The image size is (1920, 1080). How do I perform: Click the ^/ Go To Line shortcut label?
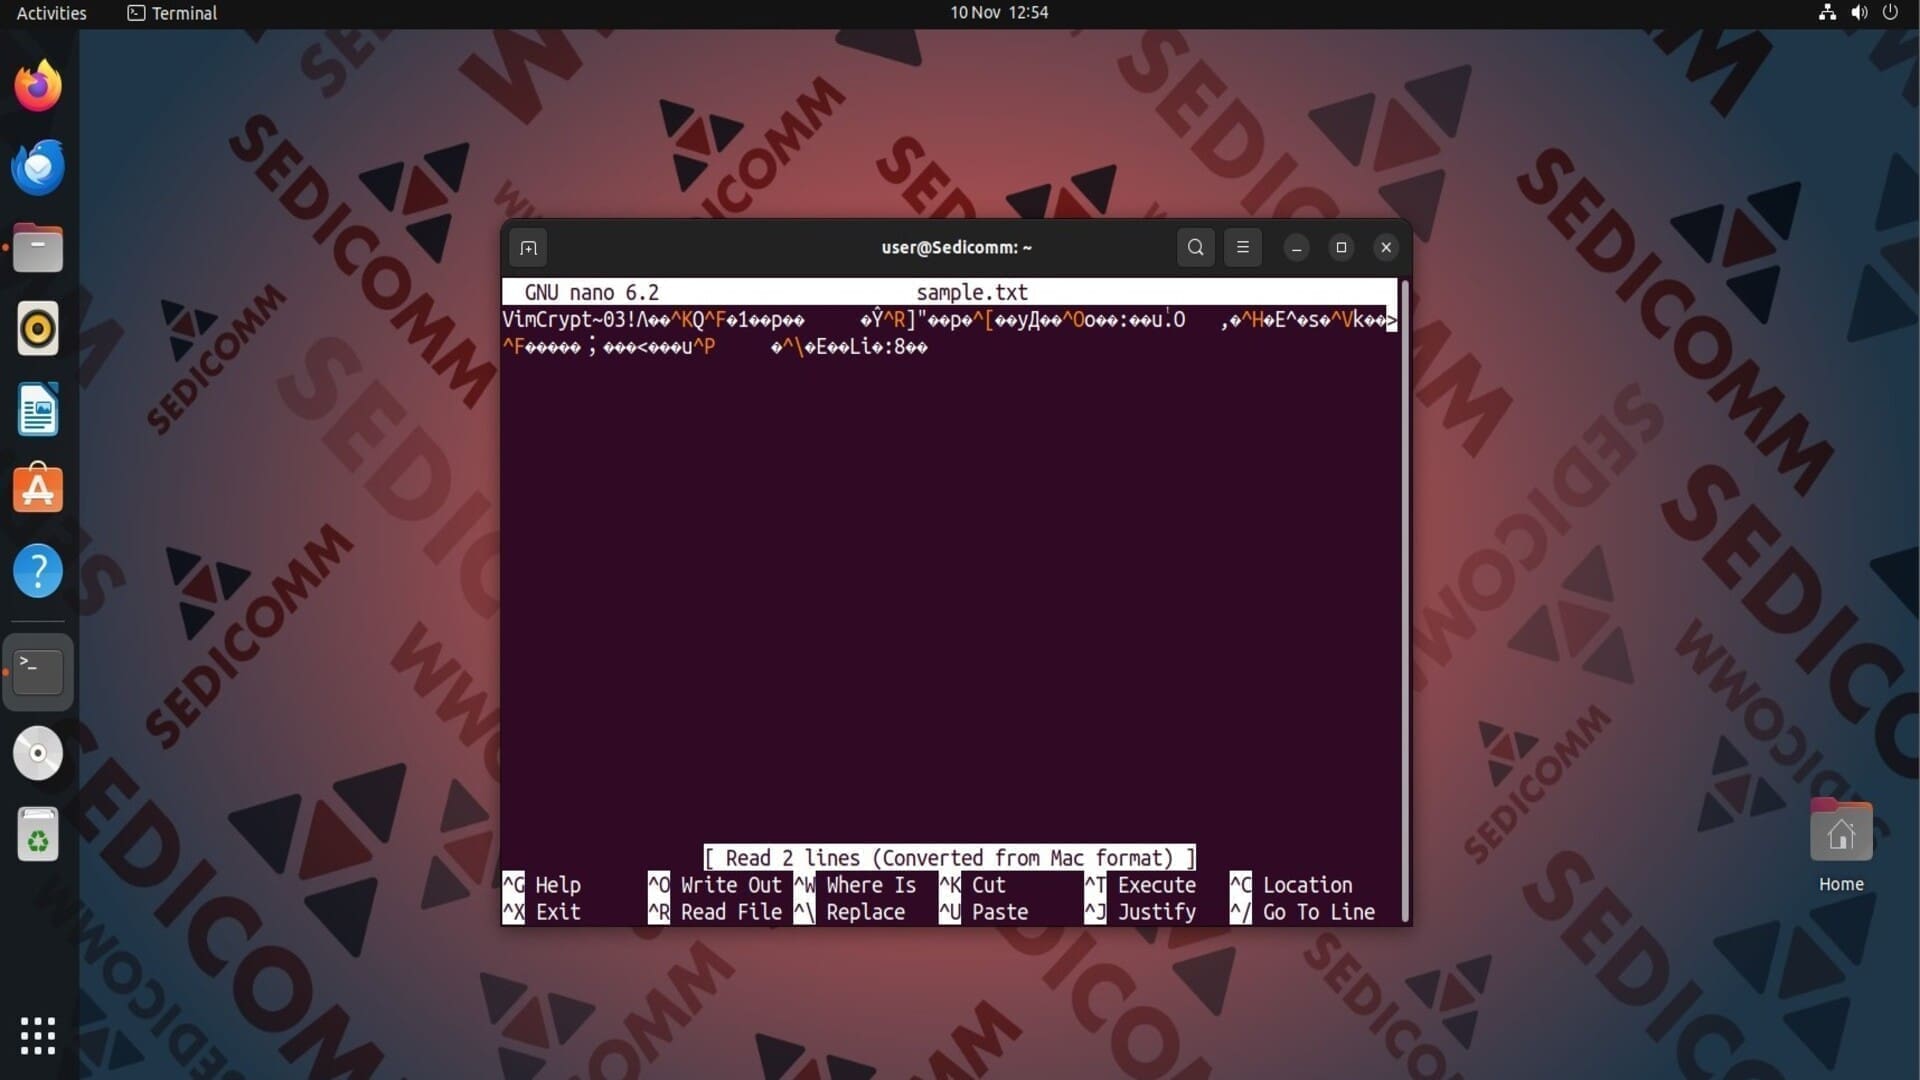pos(1303,912)
